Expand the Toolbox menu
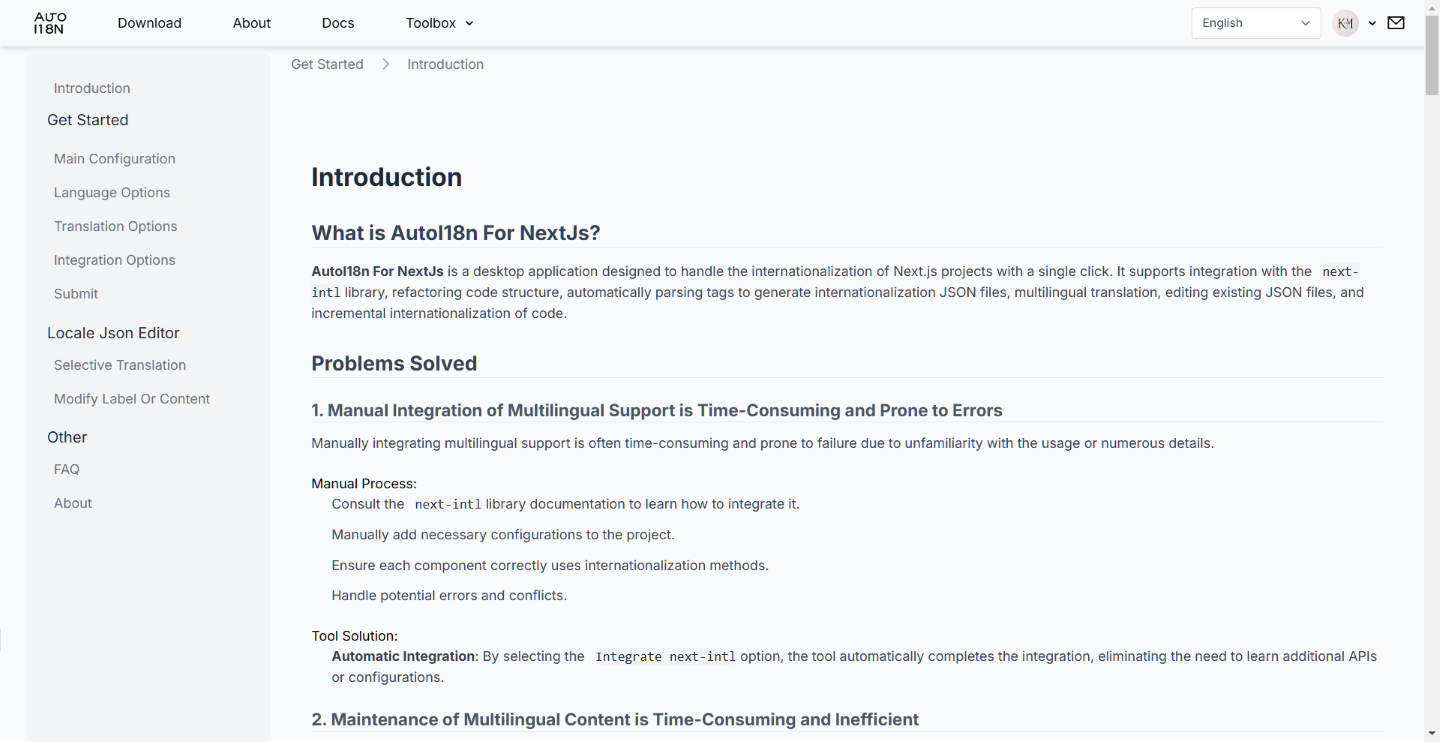1440x742 pixels. click(x=440, y=23)
